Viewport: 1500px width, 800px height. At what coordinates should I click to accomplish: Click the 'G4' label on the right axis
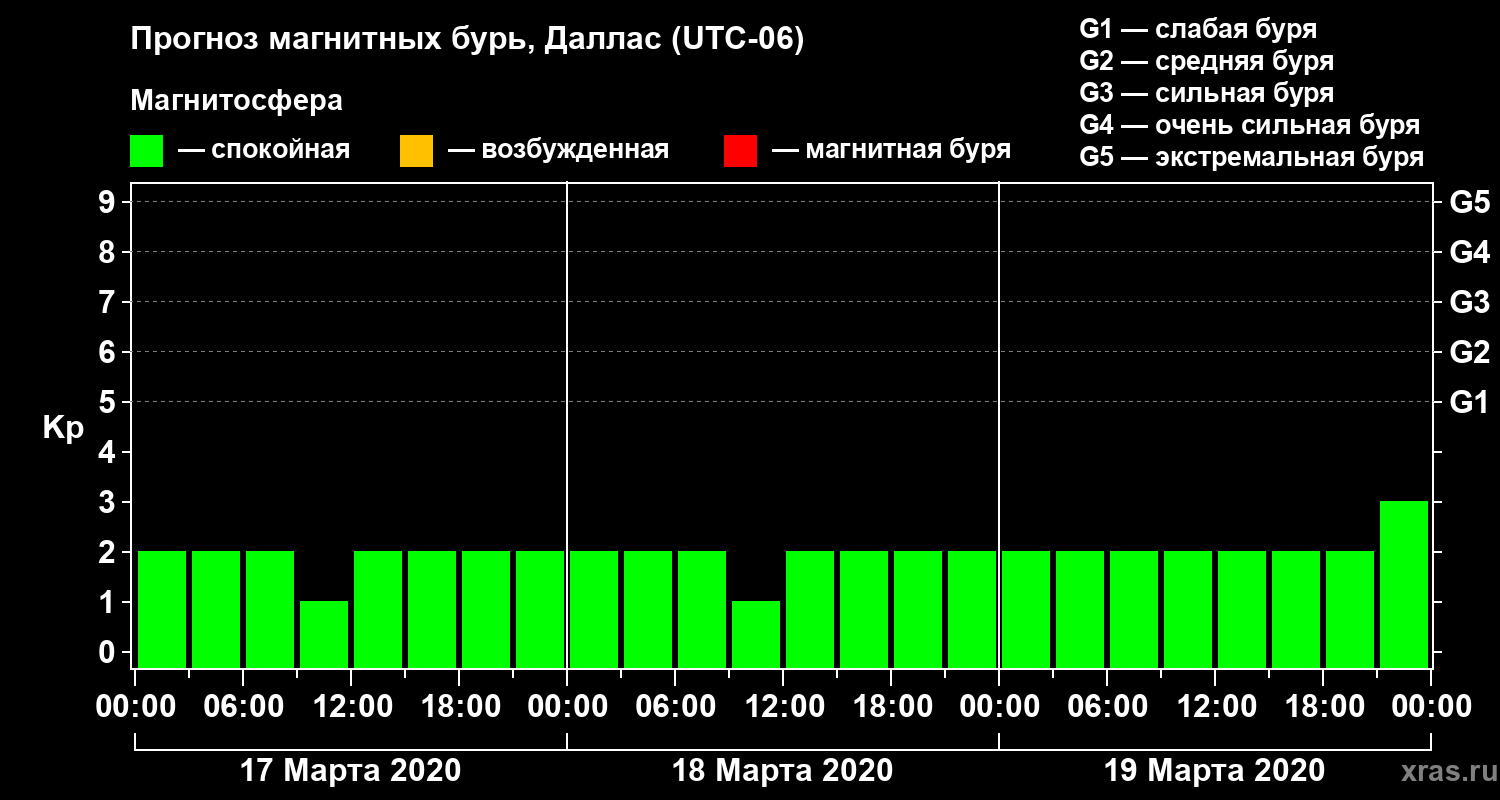(x=1469, y=253)
